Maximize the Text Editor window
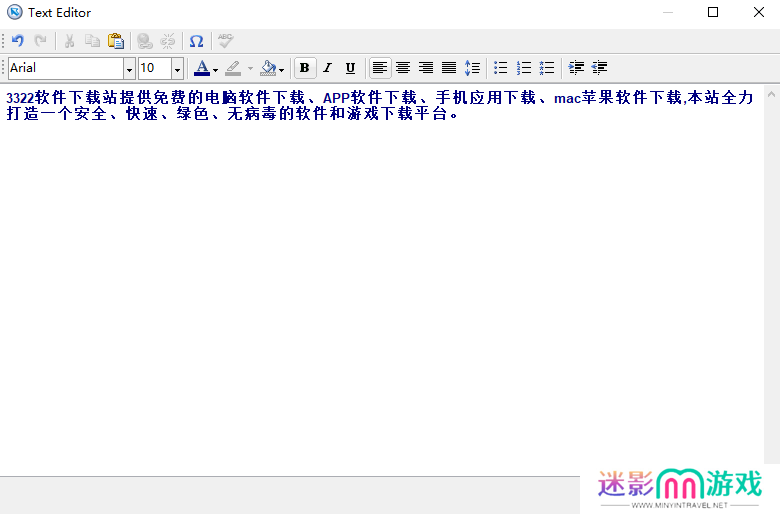The height and width of the screenshot is (514, 780). point(713,12)
